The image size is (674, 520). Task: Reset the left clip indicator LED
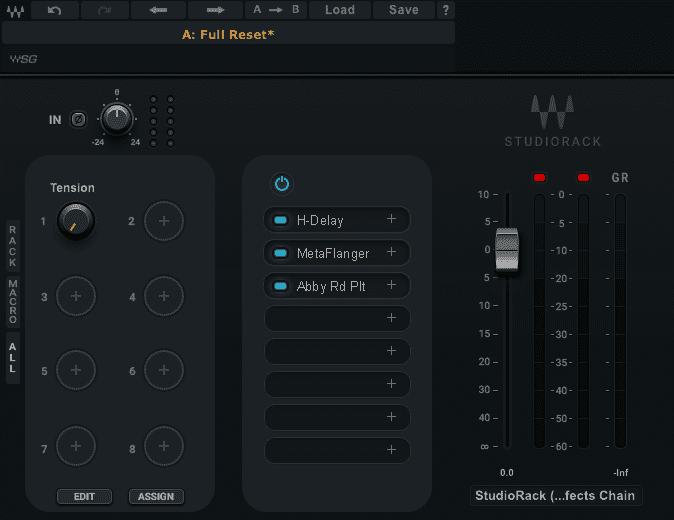(539, 177)
